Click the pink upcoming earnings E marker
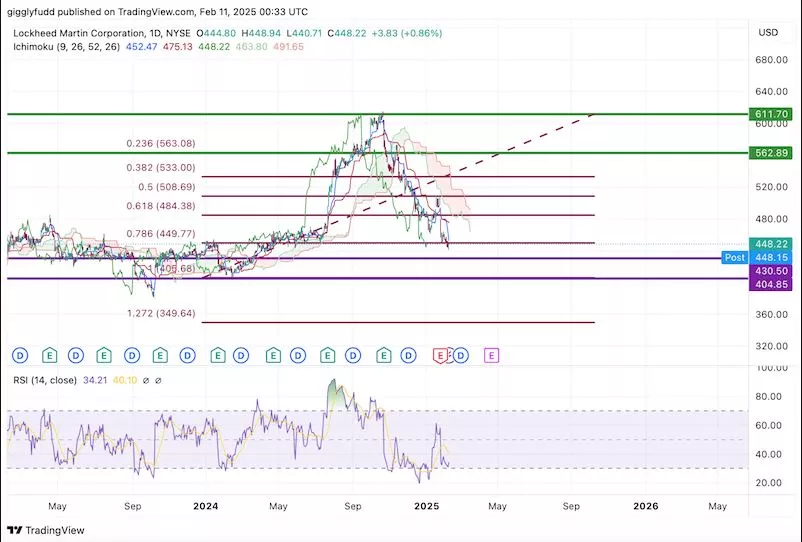This screenshot has width=802, height=542. click(491, 355)
